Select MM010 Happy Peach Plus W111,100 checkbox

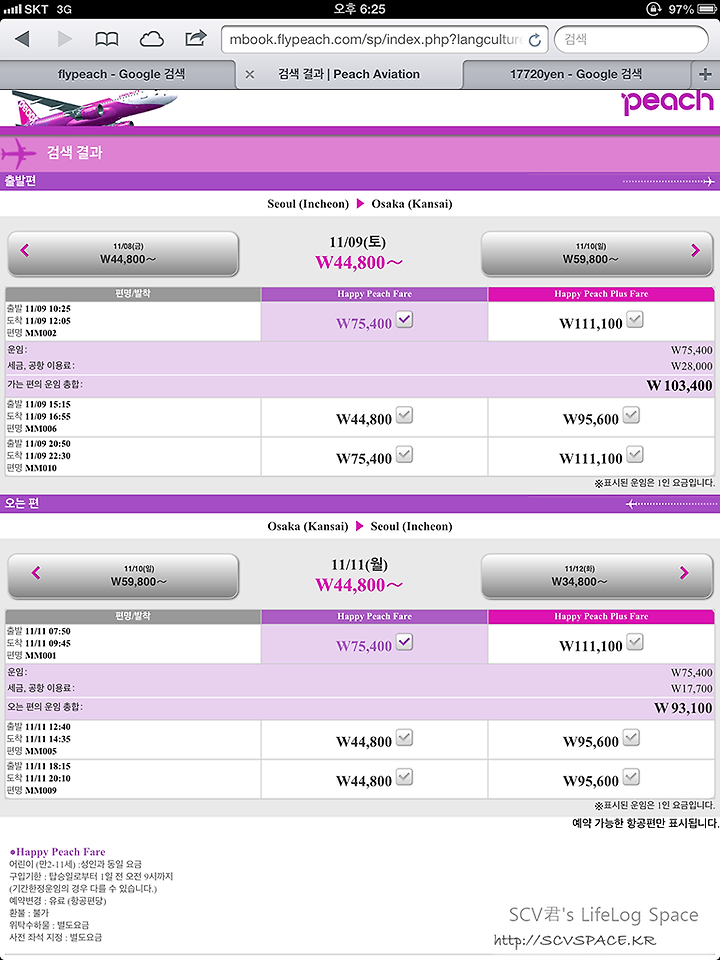coord(635,454)
